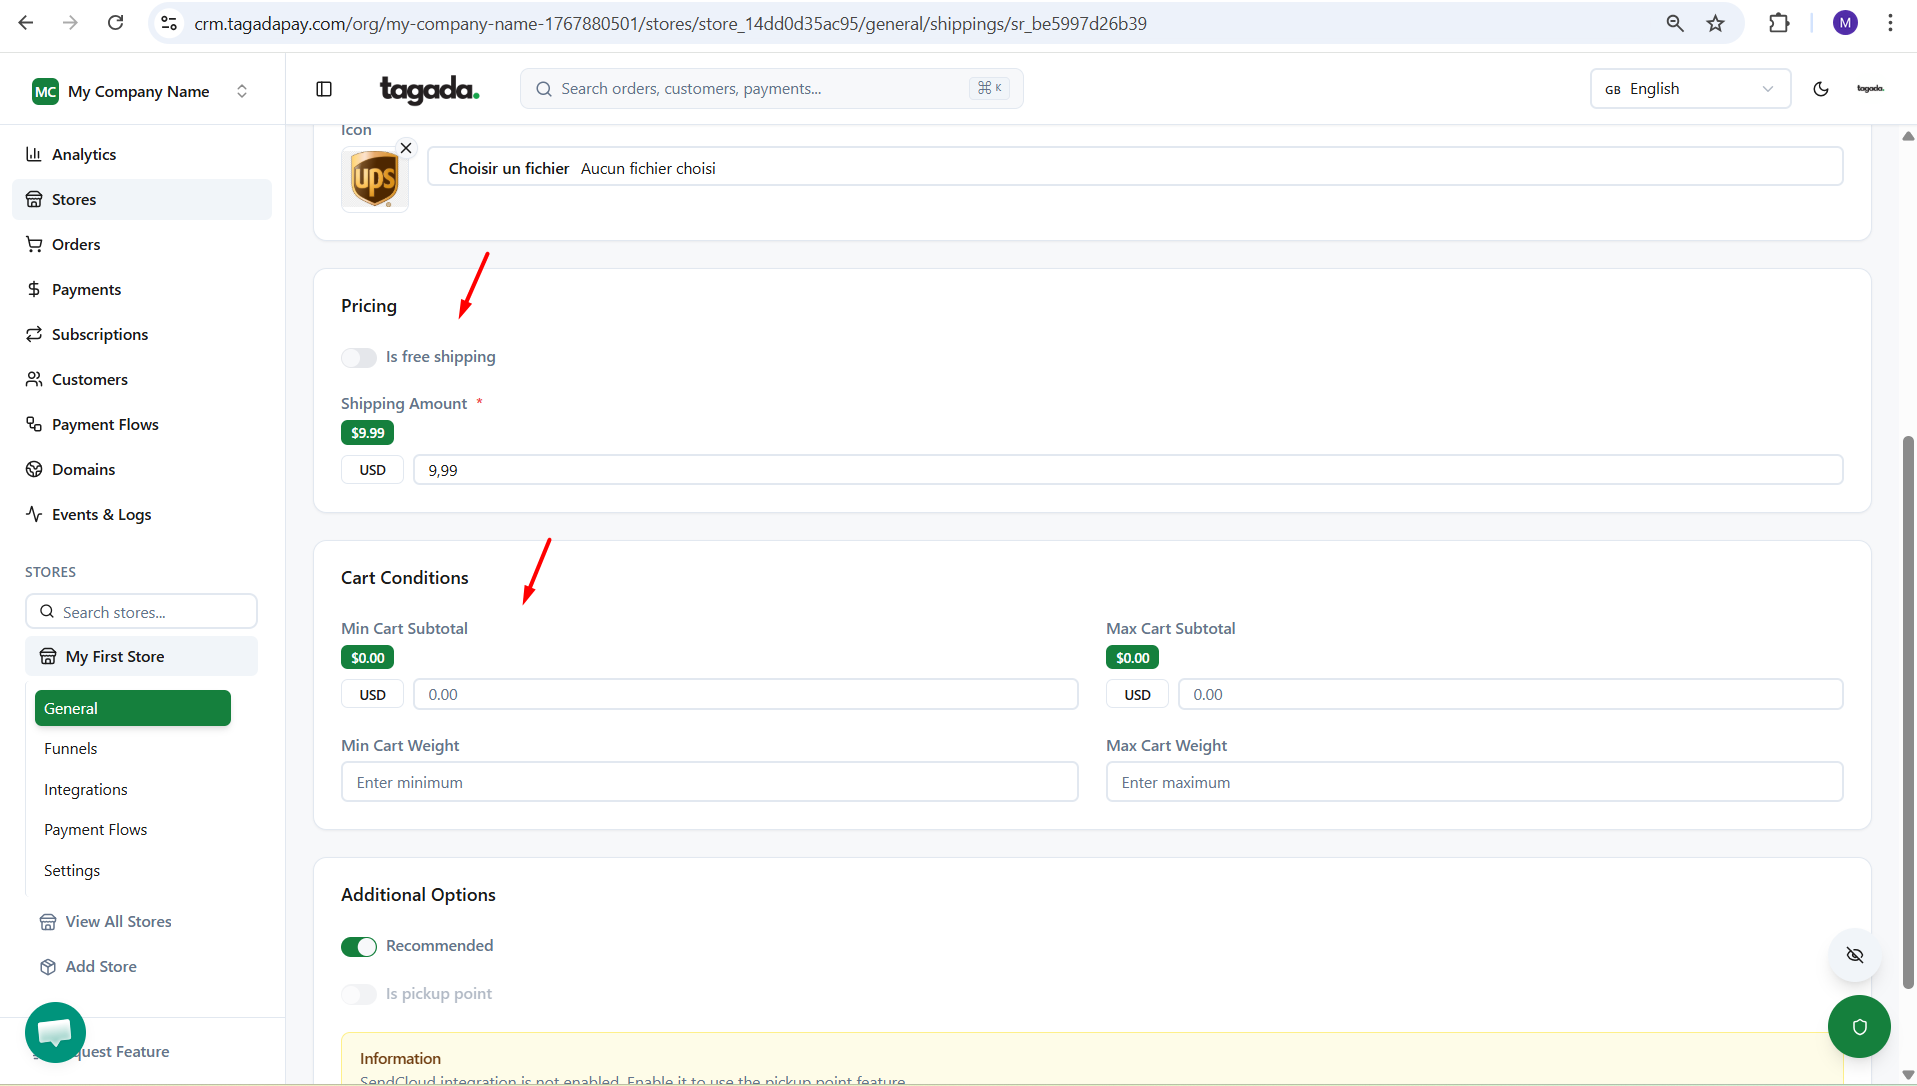Switch to dark mode with moon icon
Image resolution: width=1917 pixels, height=1086 pixels.
(x=1821, y=89)
